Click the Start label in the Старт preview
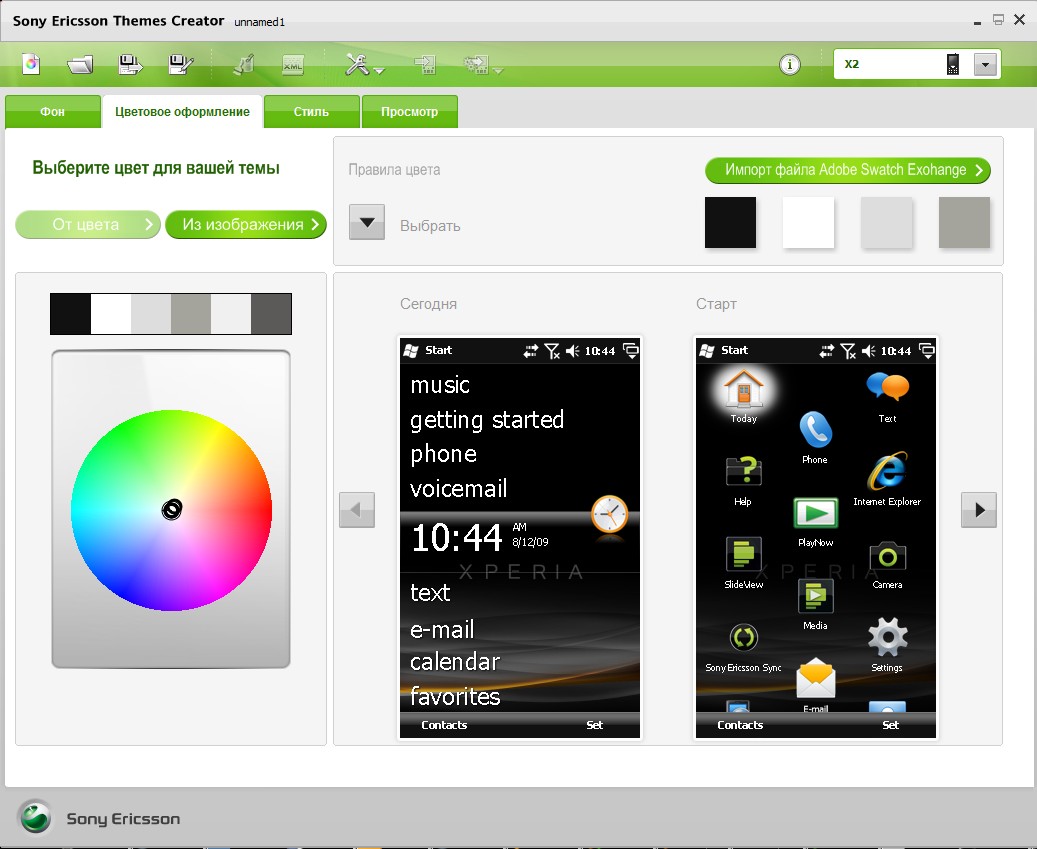 point(734,350)
